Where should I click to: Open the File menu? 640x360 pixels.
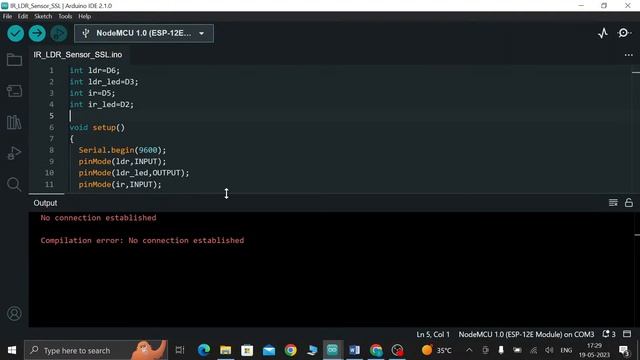[x=7, y=16]
